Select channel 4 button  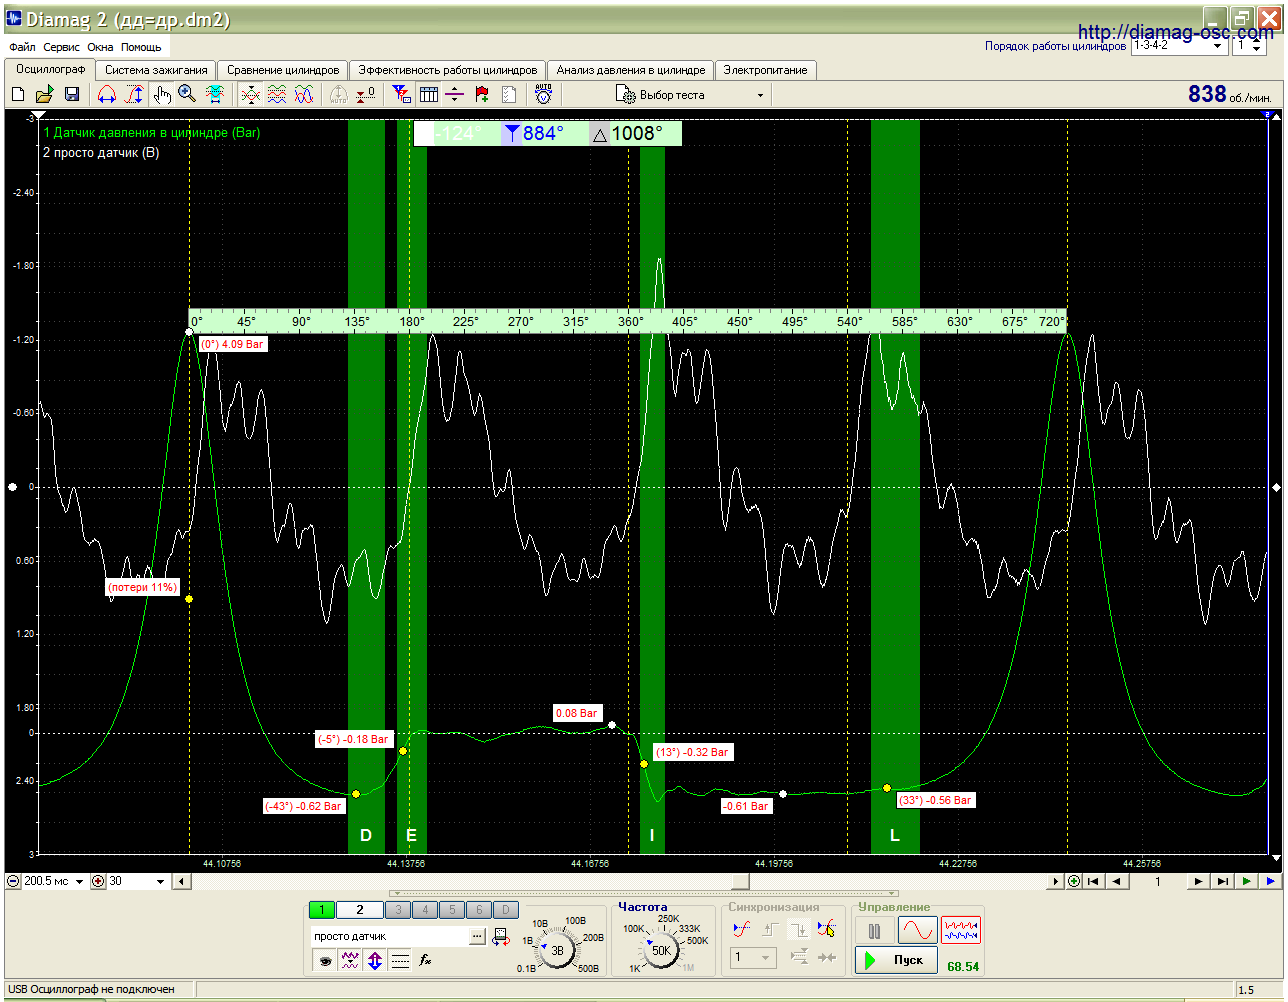(x=425, y=910)
